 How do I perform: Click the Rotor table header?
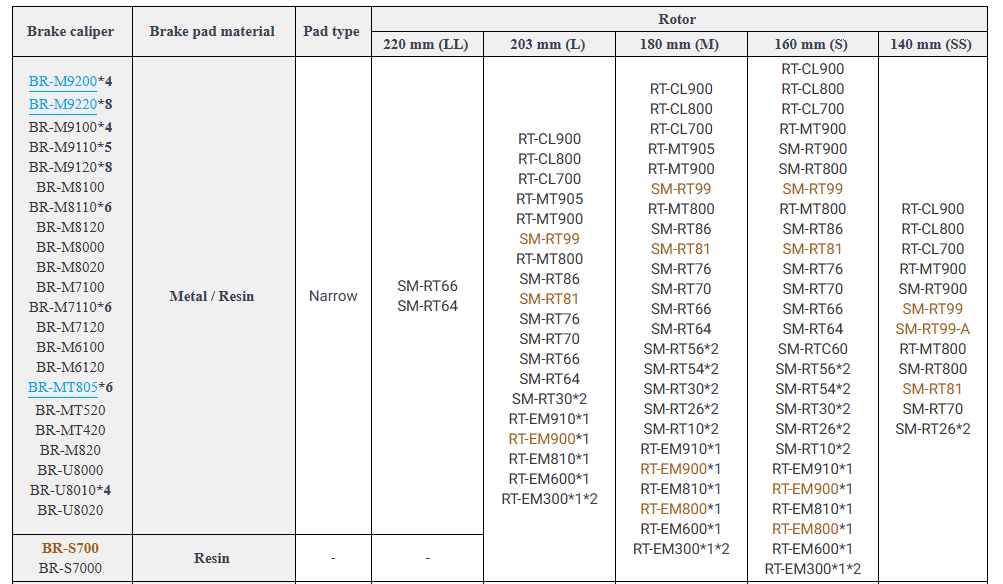pyautogui.click(x=677, y=19)
